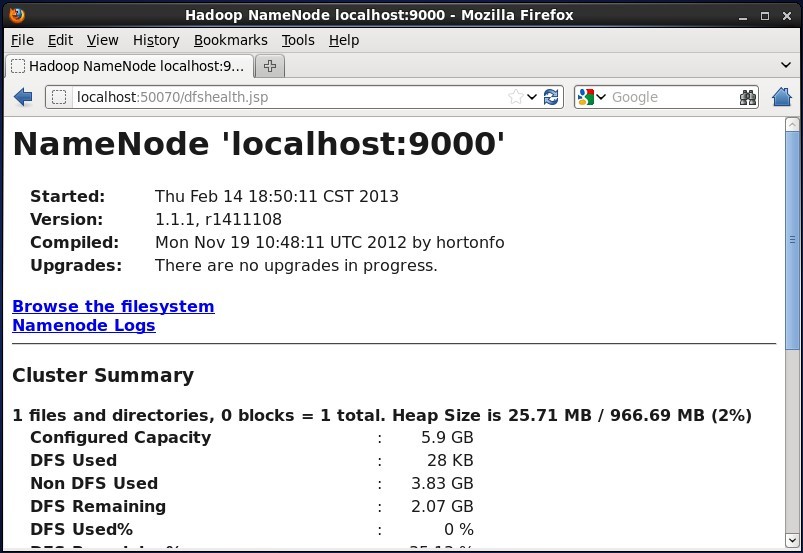Screen dimensions: 803x553
Task: Open a new tab with plus button
Action: pyautogui.click(x=269, y=66)
